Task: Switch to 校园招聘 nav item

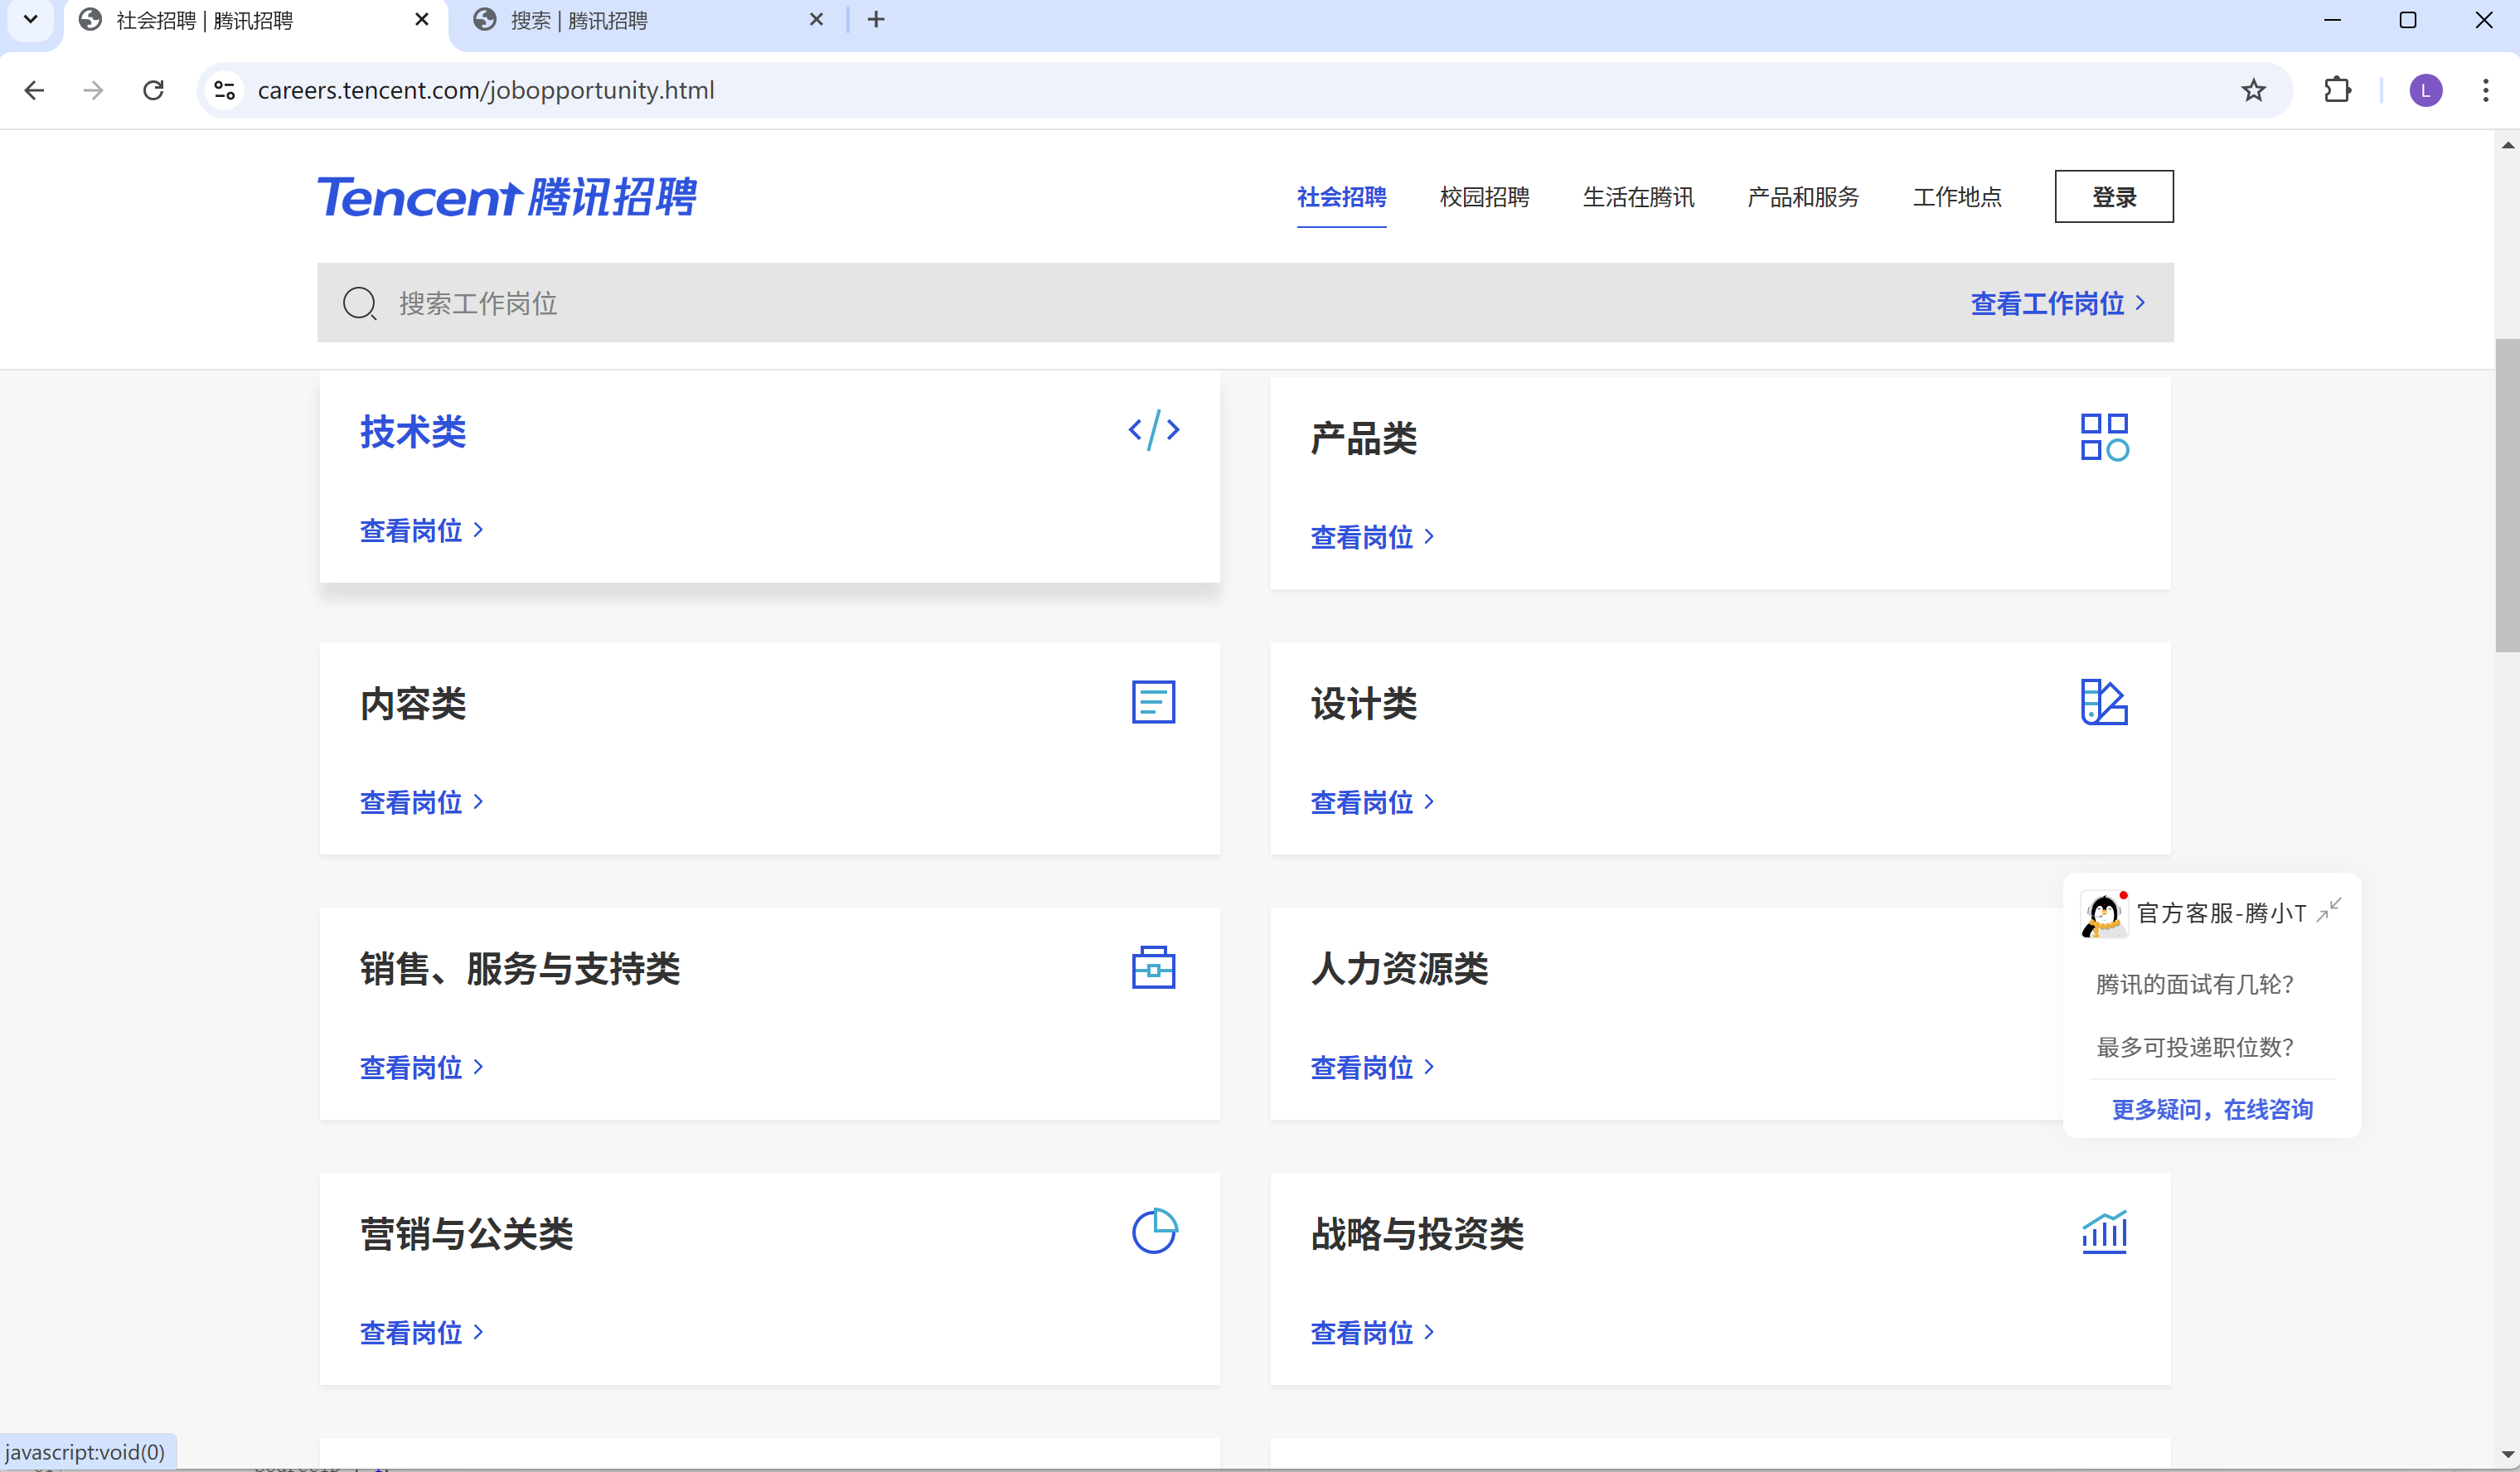Action: [x=1484, y=197]
